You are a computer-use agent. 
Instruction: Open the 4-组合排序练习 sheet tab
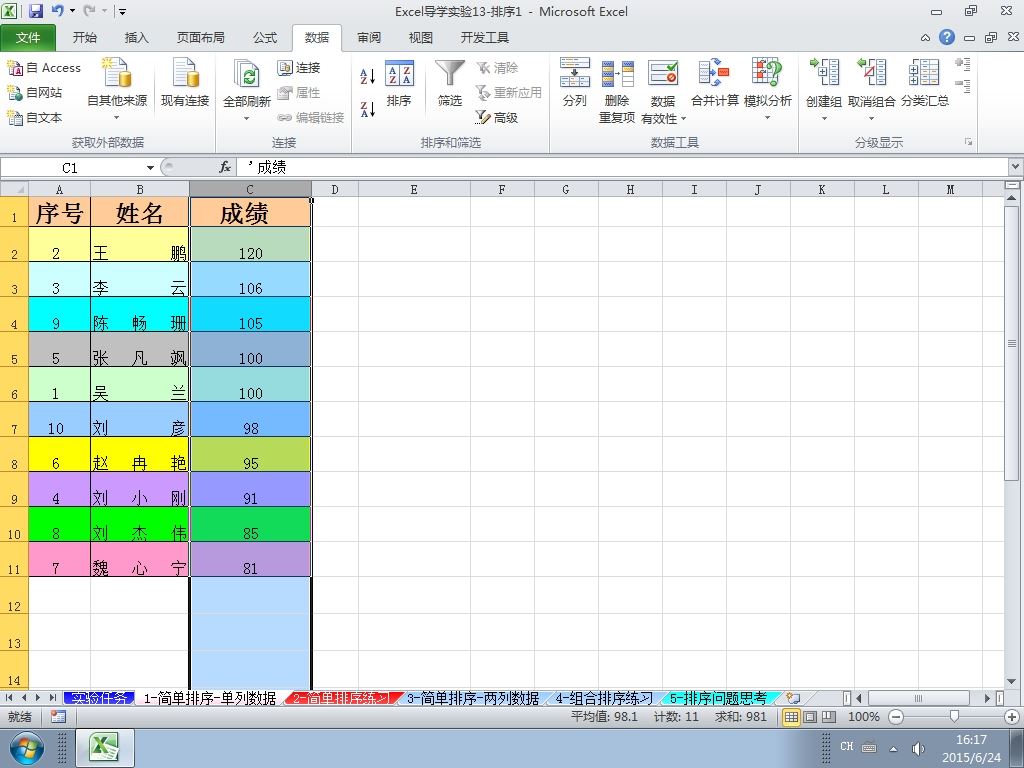pyautogui.click(x=604, y=698)
